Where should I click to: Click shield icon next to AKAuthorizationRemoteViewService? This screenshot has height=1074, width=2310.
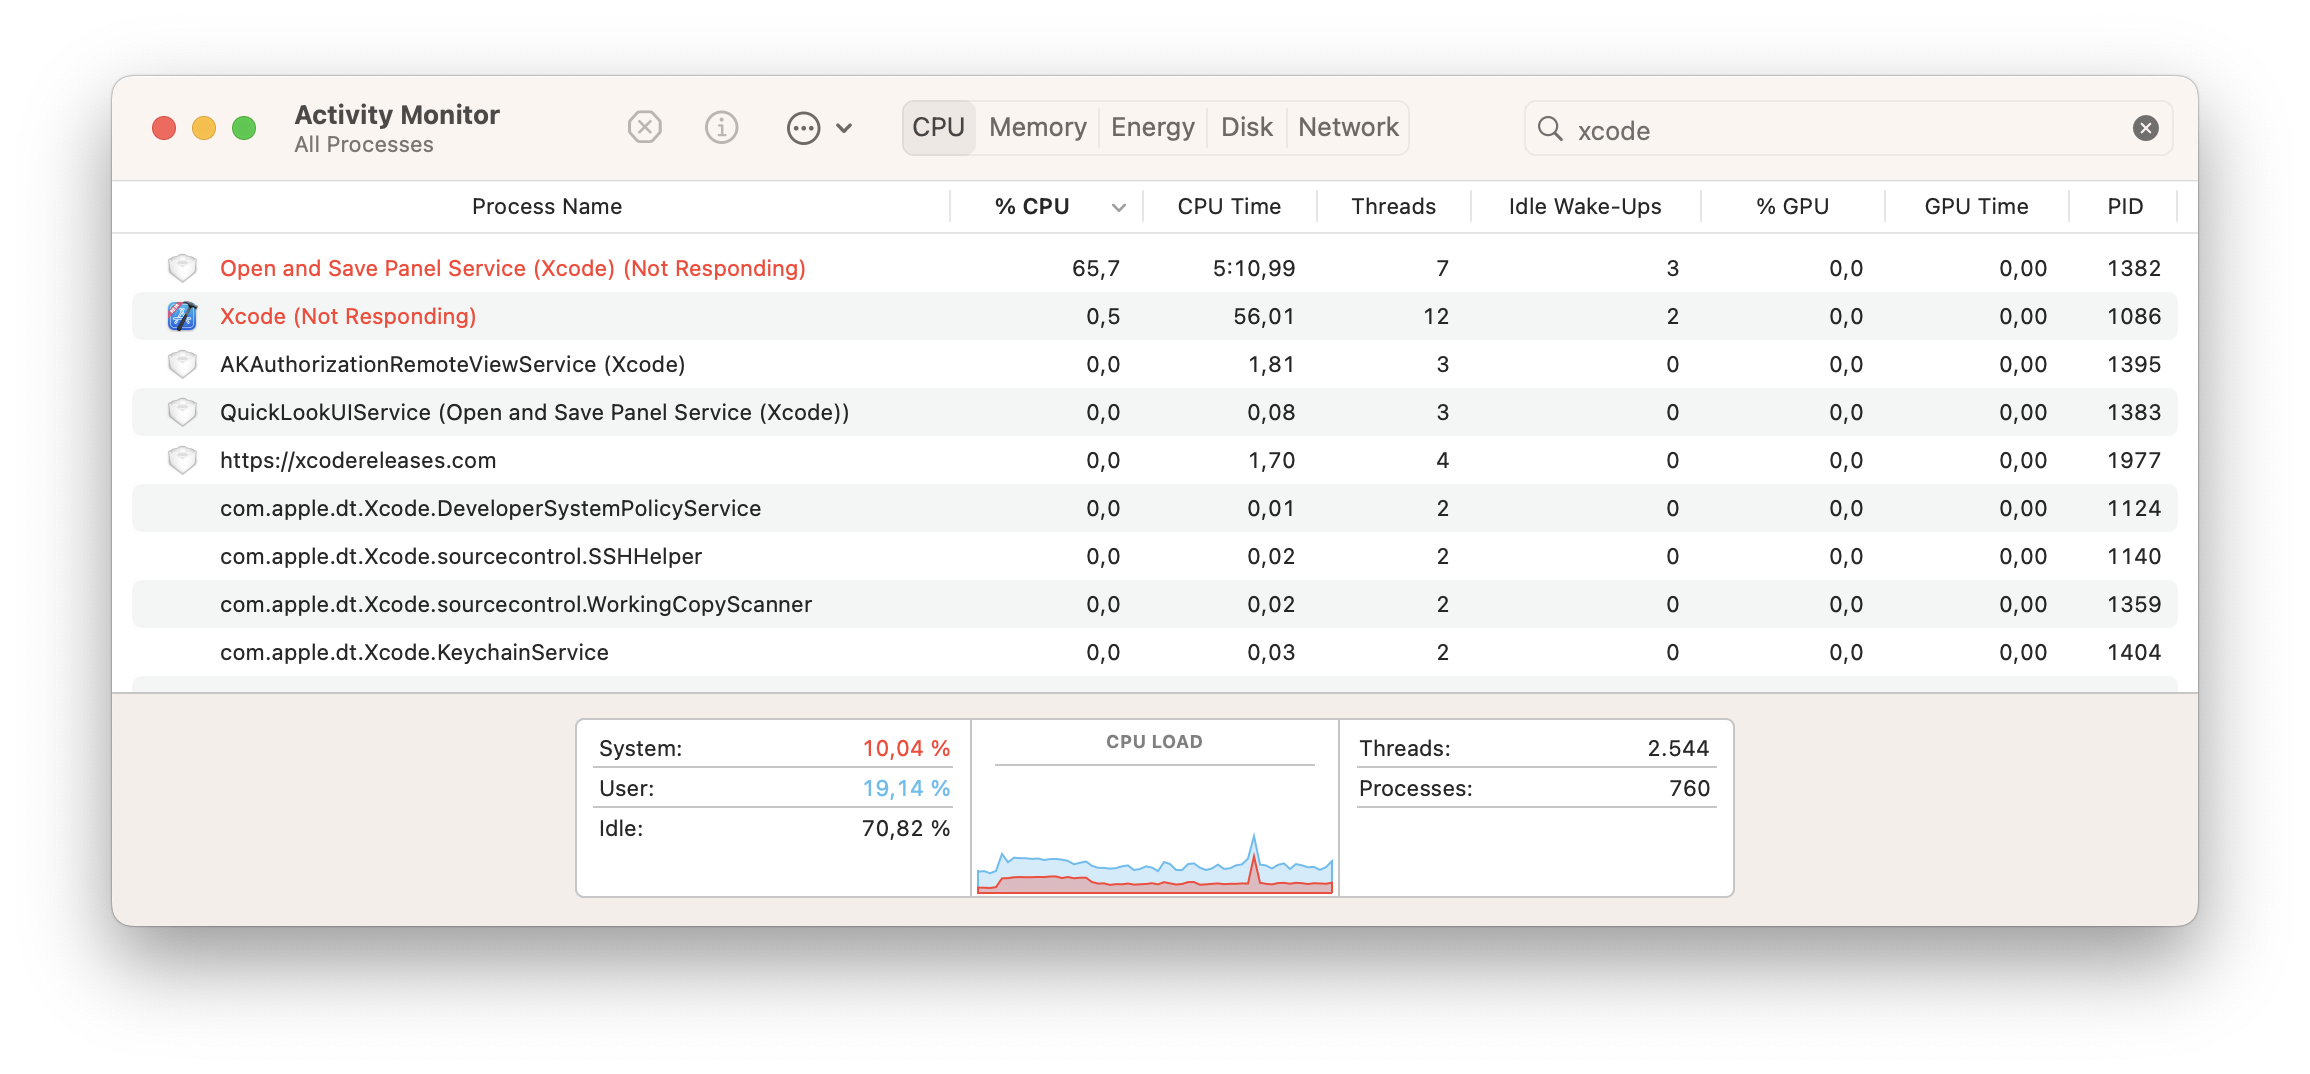click(182, 364)
